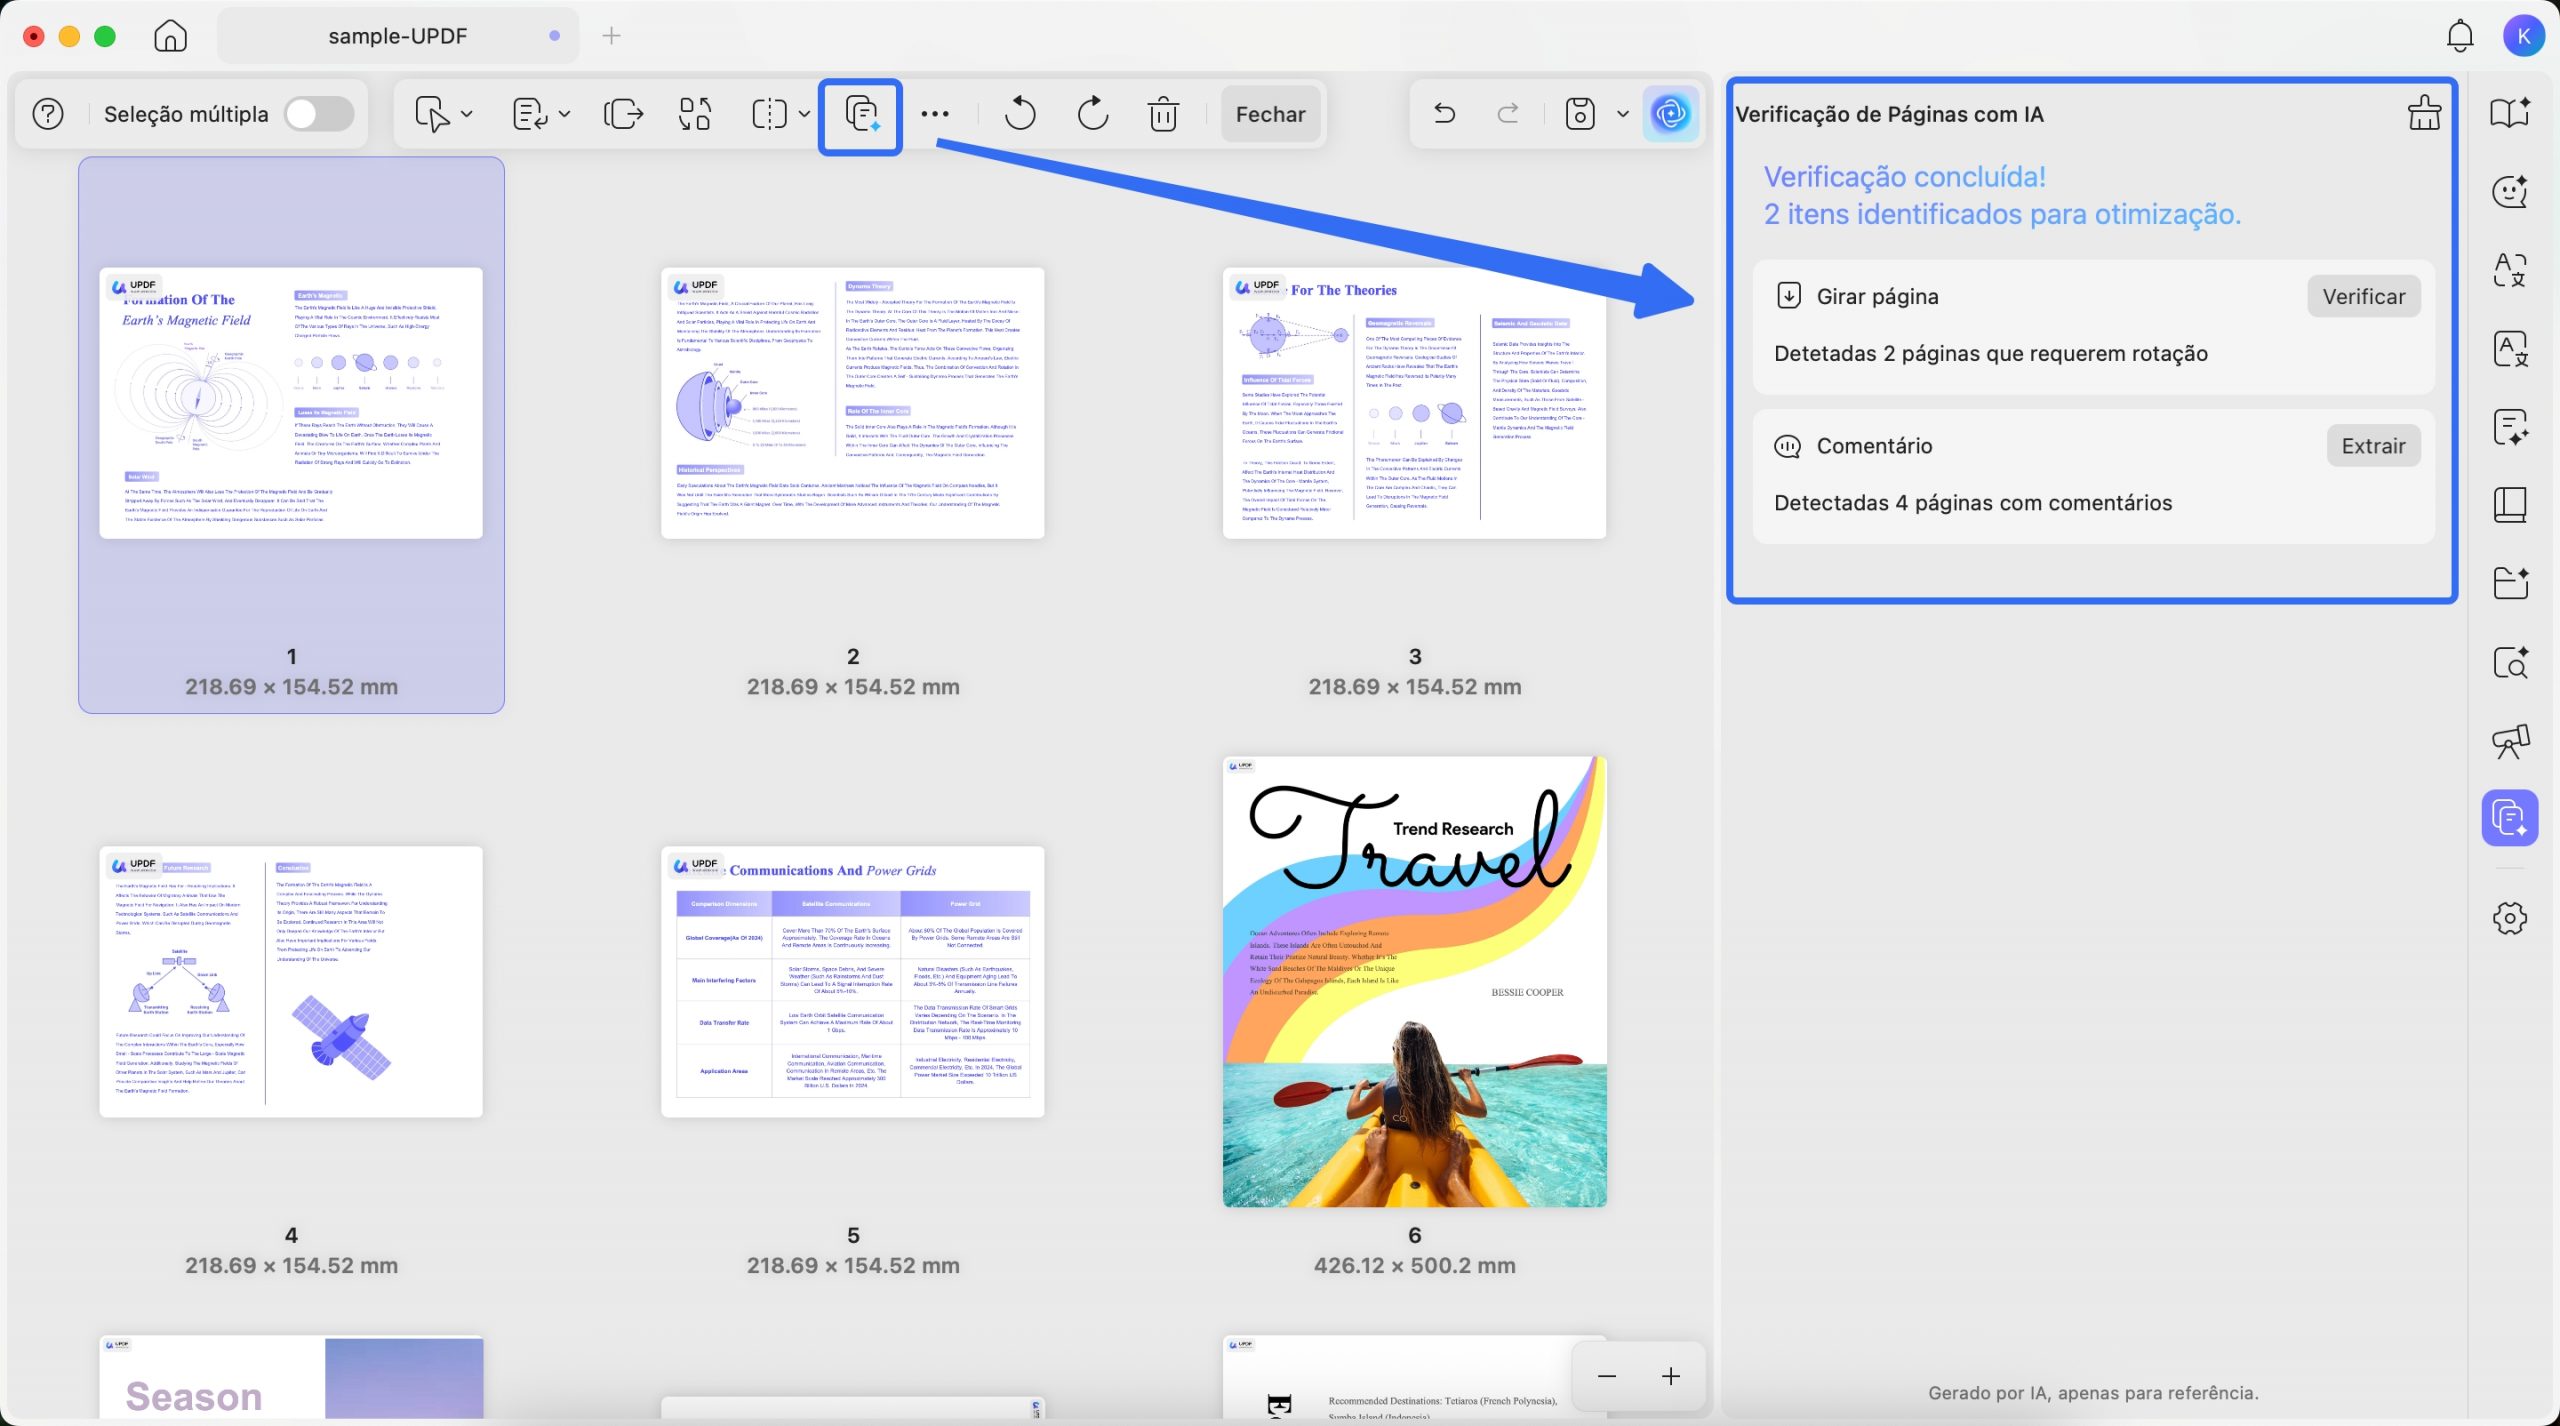Click Extrair for Comentário
The height and width of the screenshot is (1426, 2560).
[2373, 446]
